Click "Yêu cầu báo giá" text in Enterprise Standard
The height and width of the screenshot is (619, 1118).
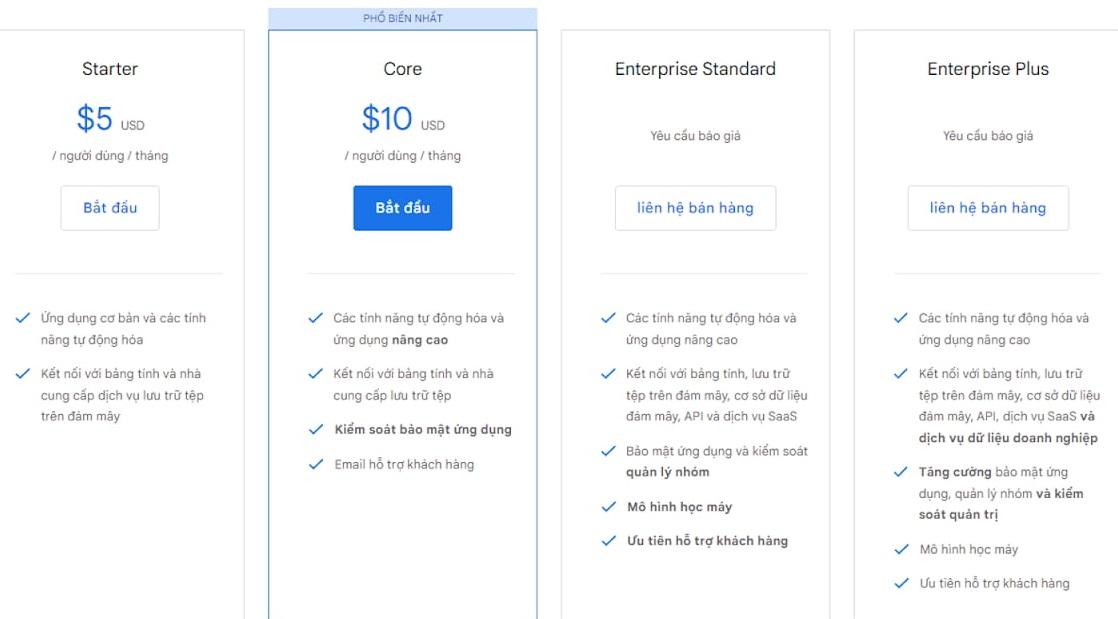tap(696, 136)
